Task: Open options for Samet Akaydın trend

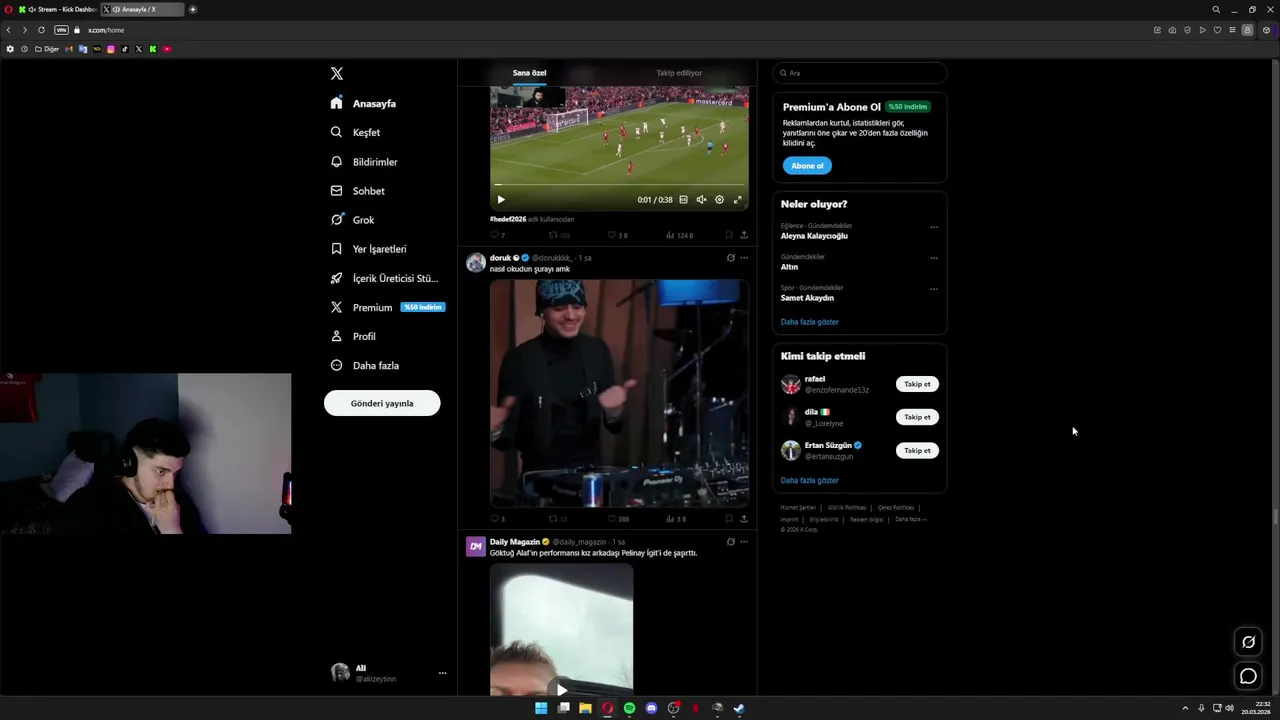Action: coord(934,289)
